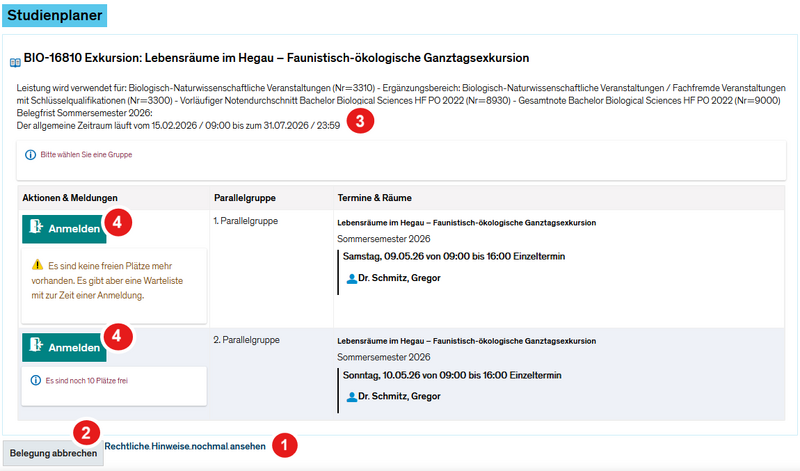The height and width of the screenshot is (471, 800).
Task: Click 'Aktionen & Meldungen' column header
Action: coord(70,198)
